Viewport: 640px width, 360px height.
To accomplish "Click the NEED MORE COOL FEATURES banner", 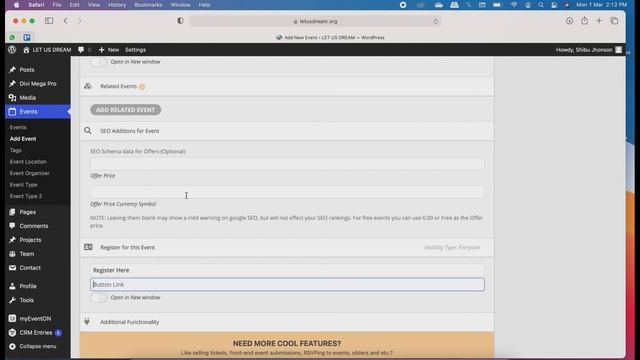I will (287, 345).
